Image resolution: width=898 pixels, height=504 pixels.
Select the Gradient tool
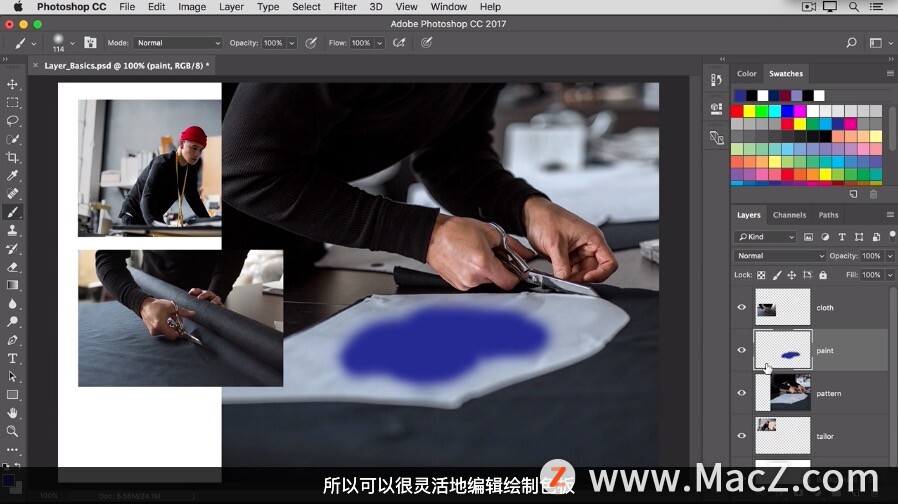pos(12,285)
